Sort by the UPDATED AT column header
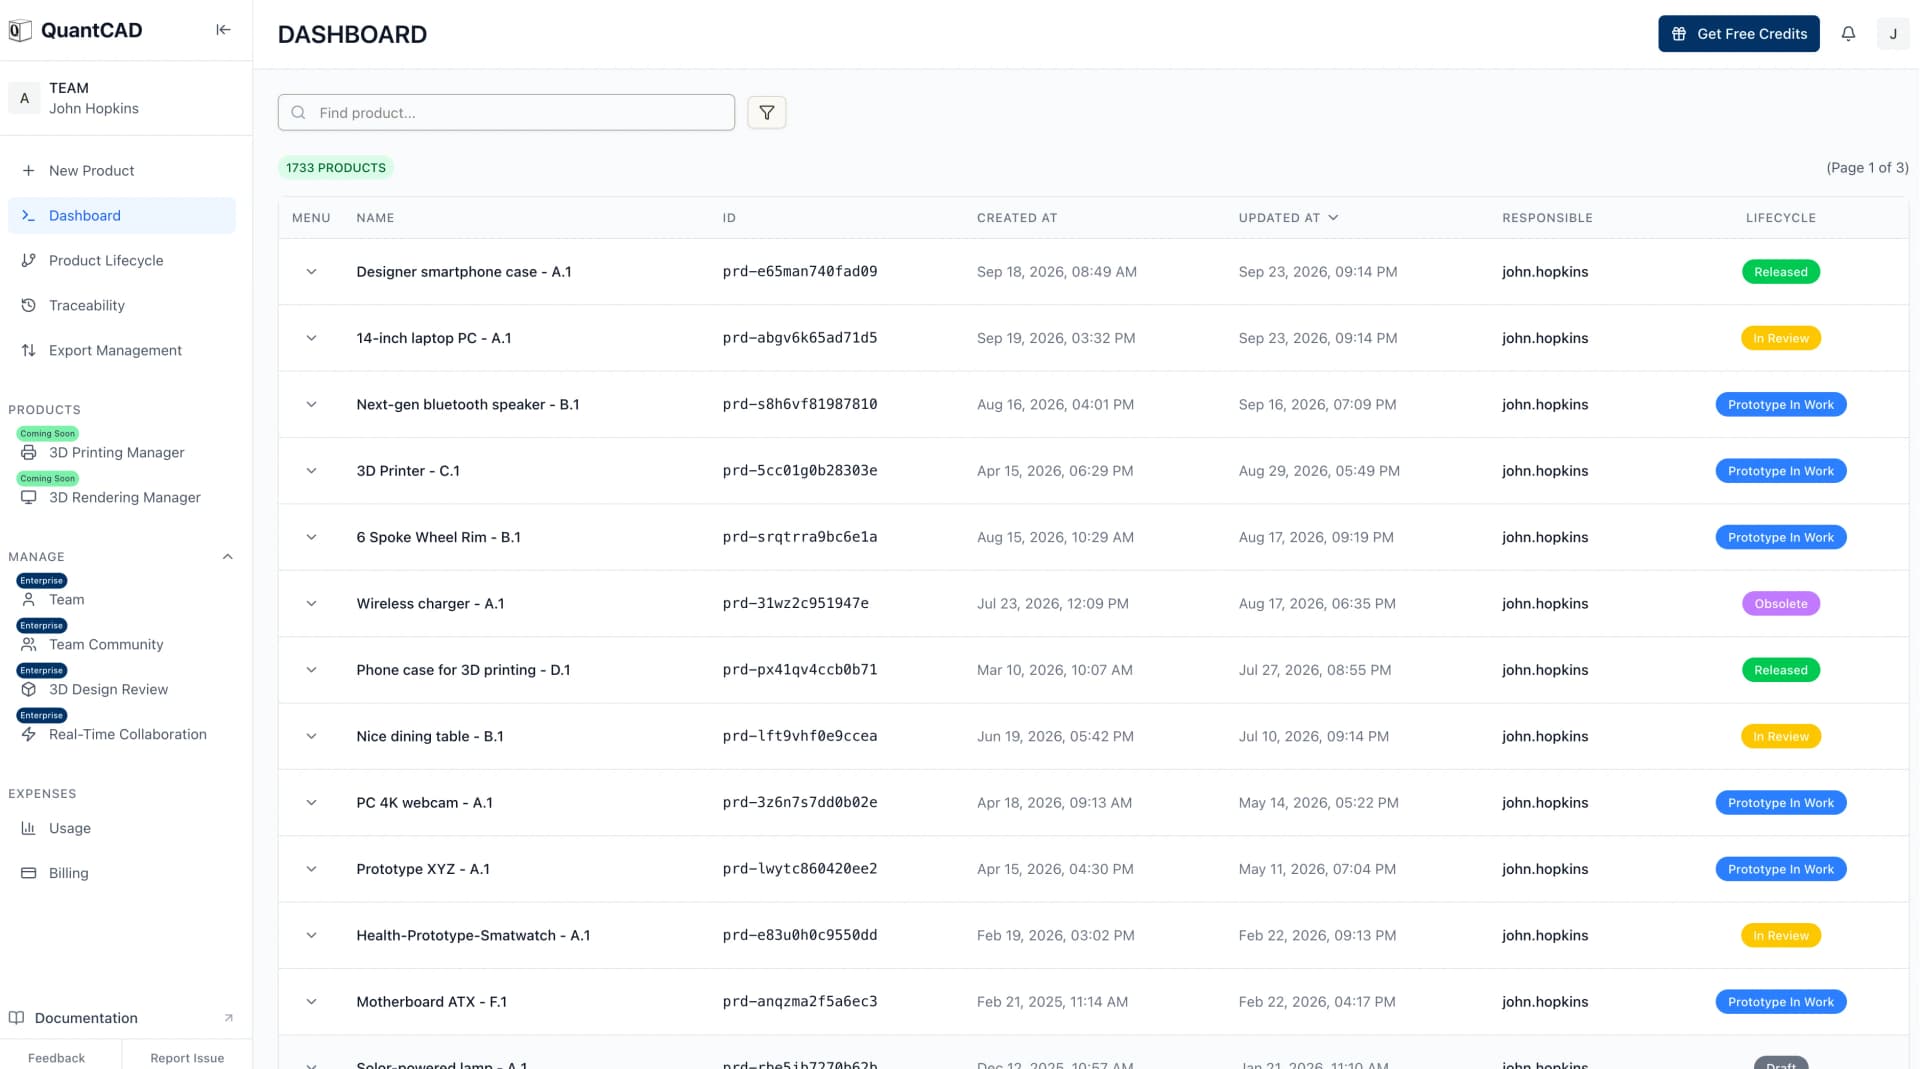 pos(1288,218)
